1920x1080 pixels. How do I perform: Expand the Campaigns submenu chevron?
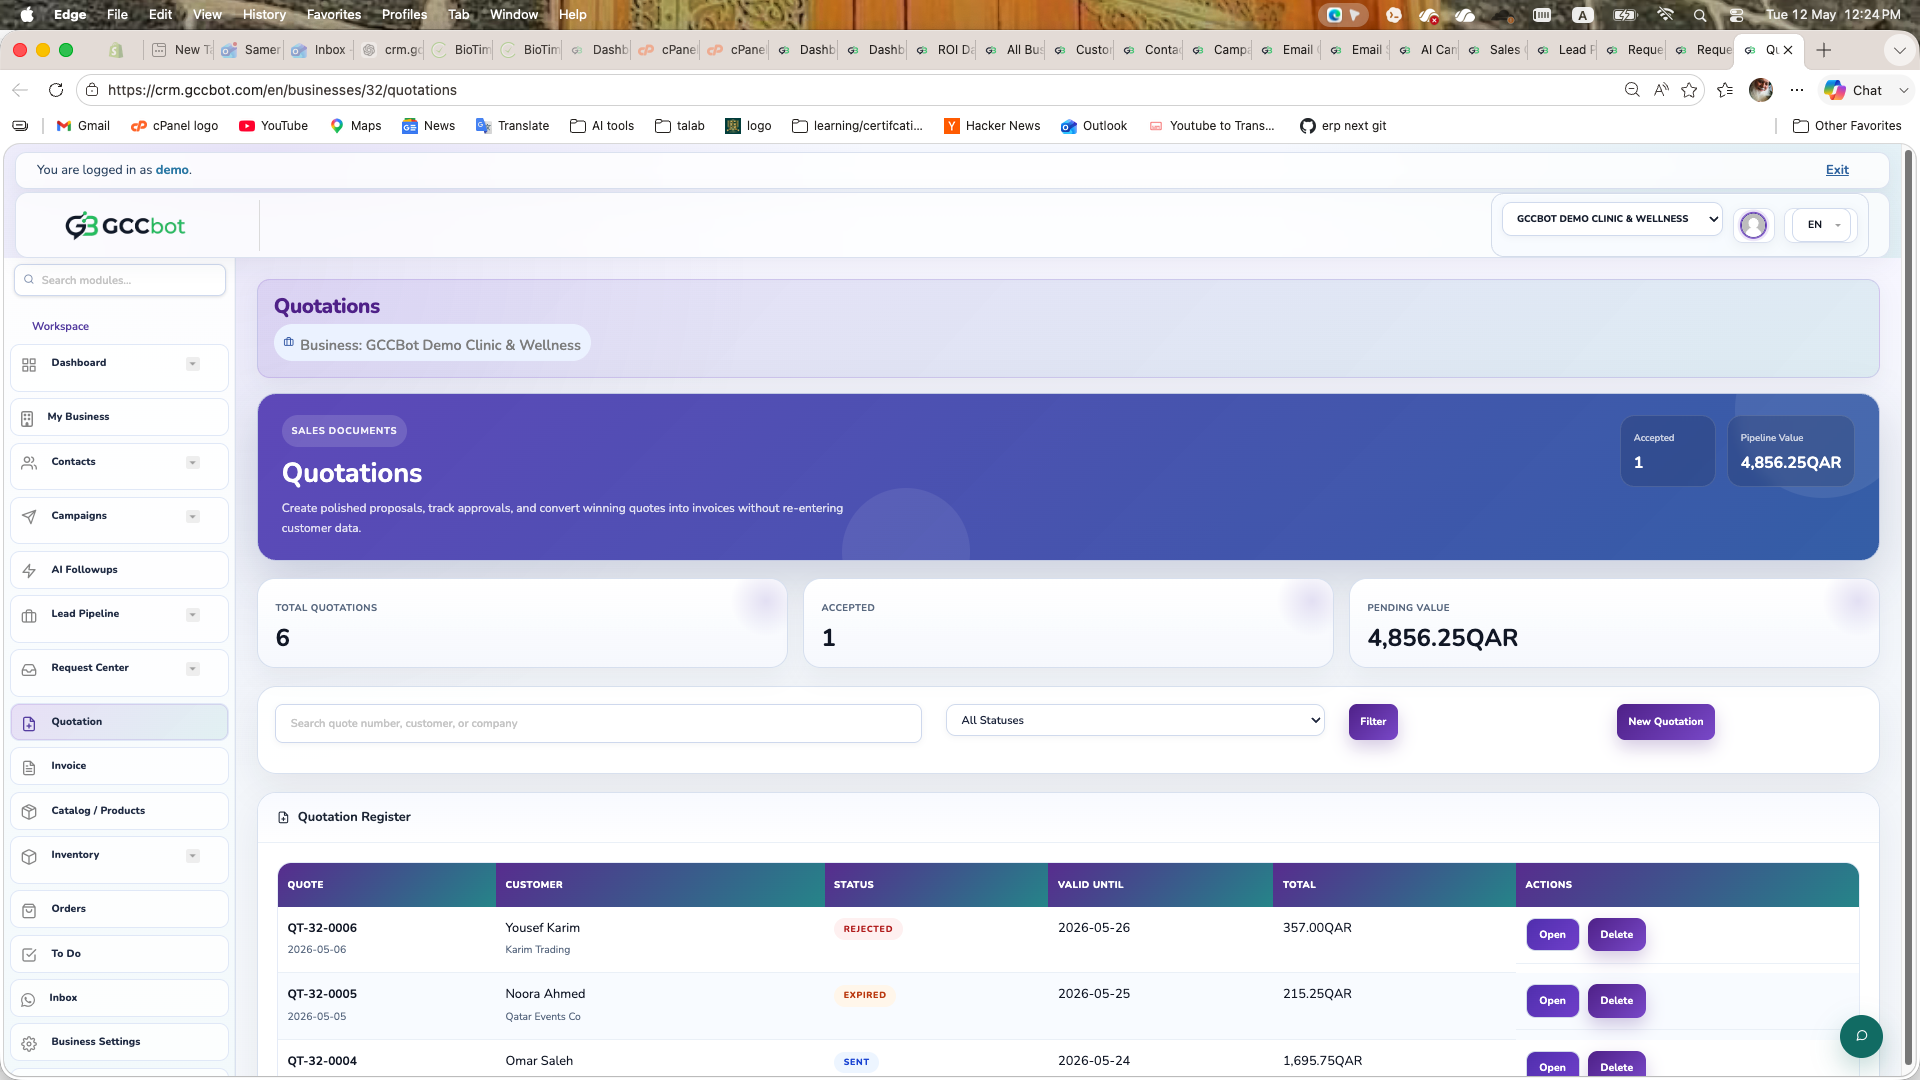point(193,517)
